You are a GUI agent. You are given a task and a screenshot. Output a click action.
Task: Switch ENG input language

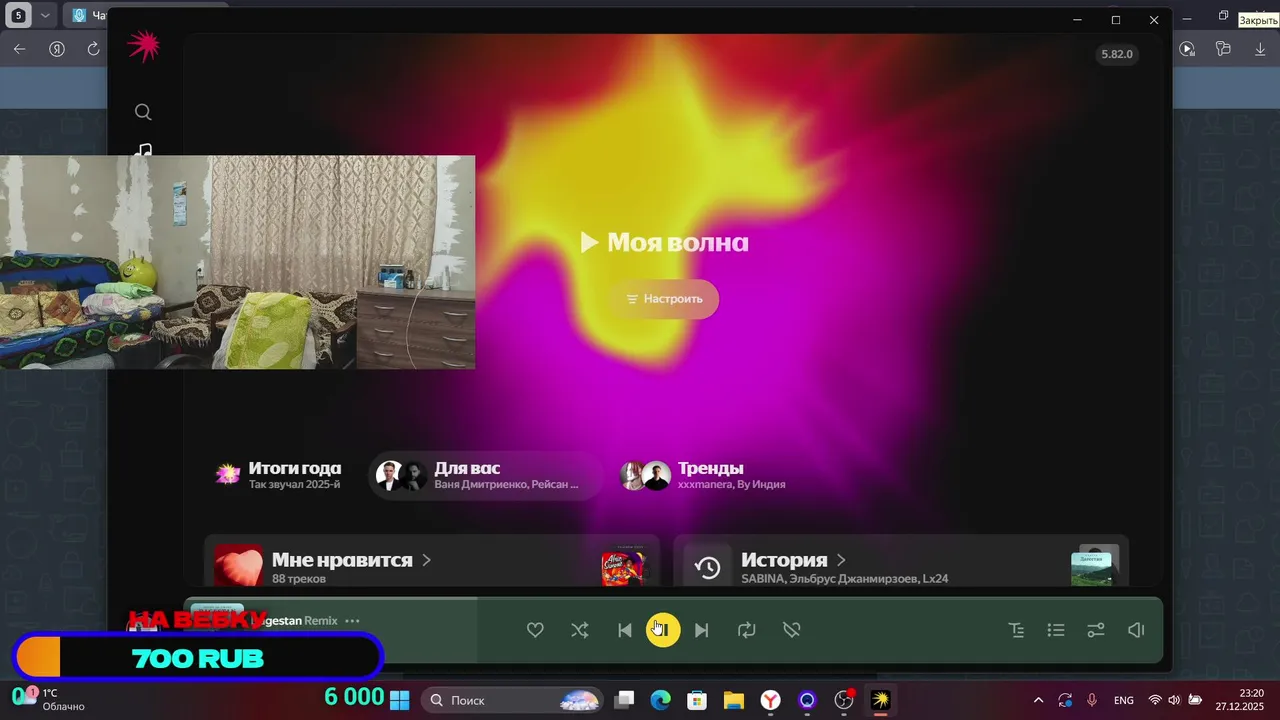pyautogui.click(x=1124, y=700)
